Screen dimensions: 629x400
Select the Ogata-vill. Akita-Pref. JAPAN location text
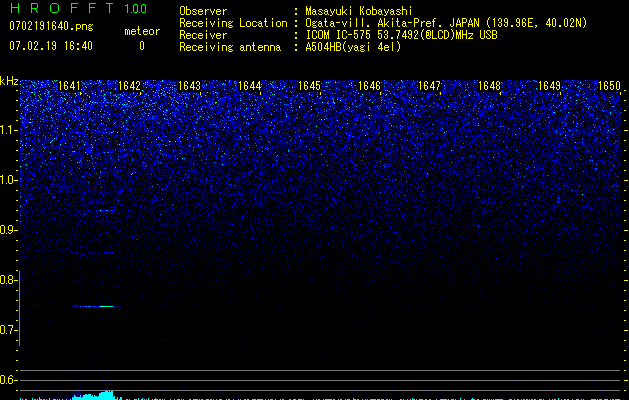pyautogui.click(x=446, y=23)
